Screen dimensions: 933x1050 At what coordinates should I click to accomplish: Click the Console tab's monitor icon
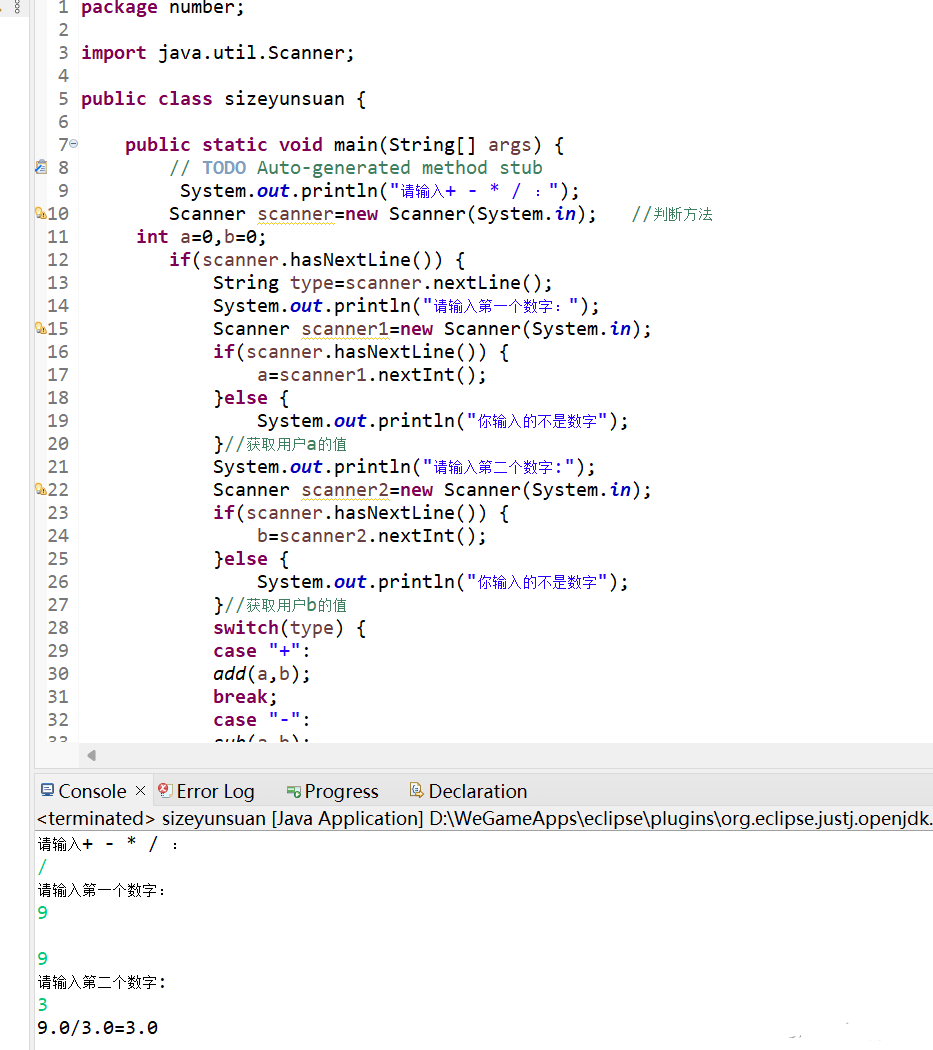[x=46, y=791]
